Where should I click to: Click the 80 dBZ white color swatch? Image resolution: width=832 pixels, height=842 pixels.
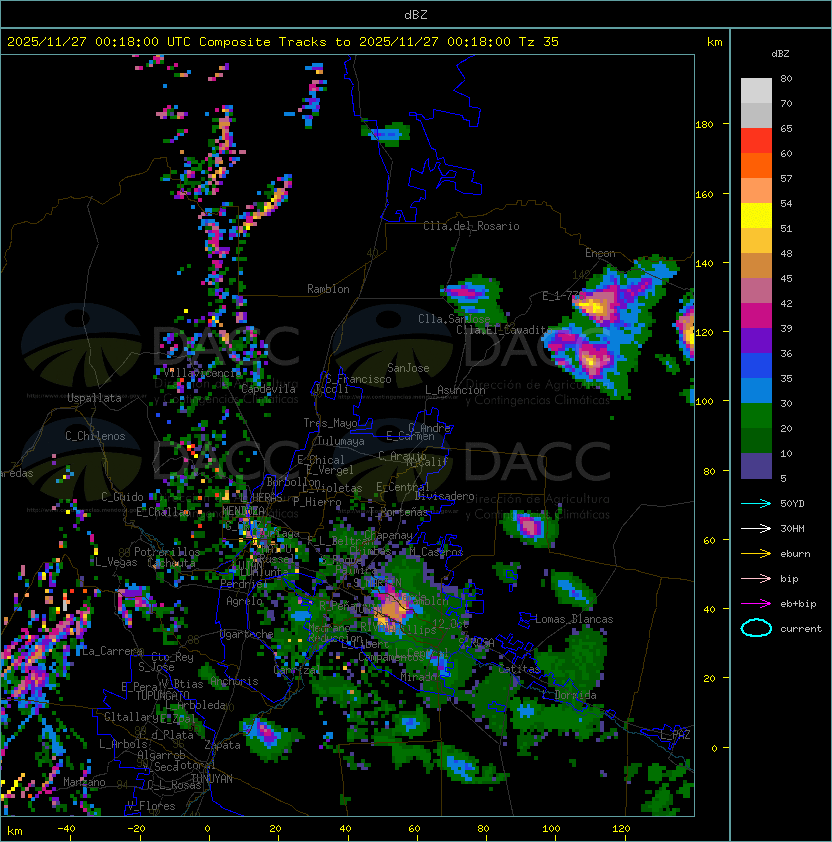click(756, 90)
